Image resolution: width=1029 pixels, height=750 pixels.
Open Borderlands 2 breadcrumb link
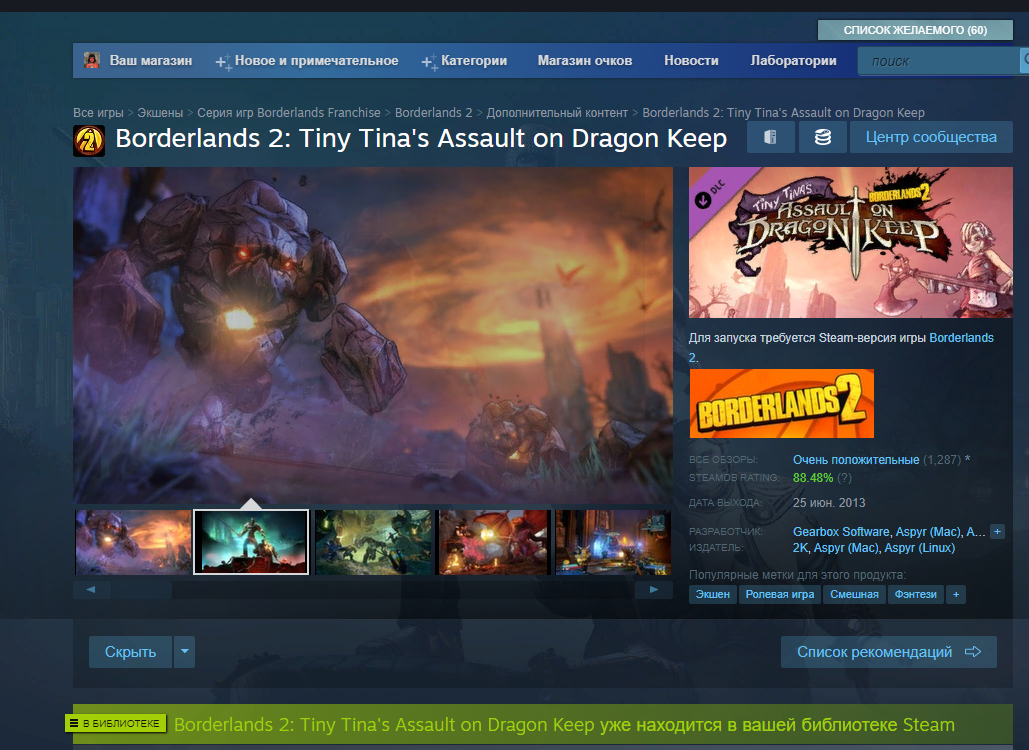(434, 113)
